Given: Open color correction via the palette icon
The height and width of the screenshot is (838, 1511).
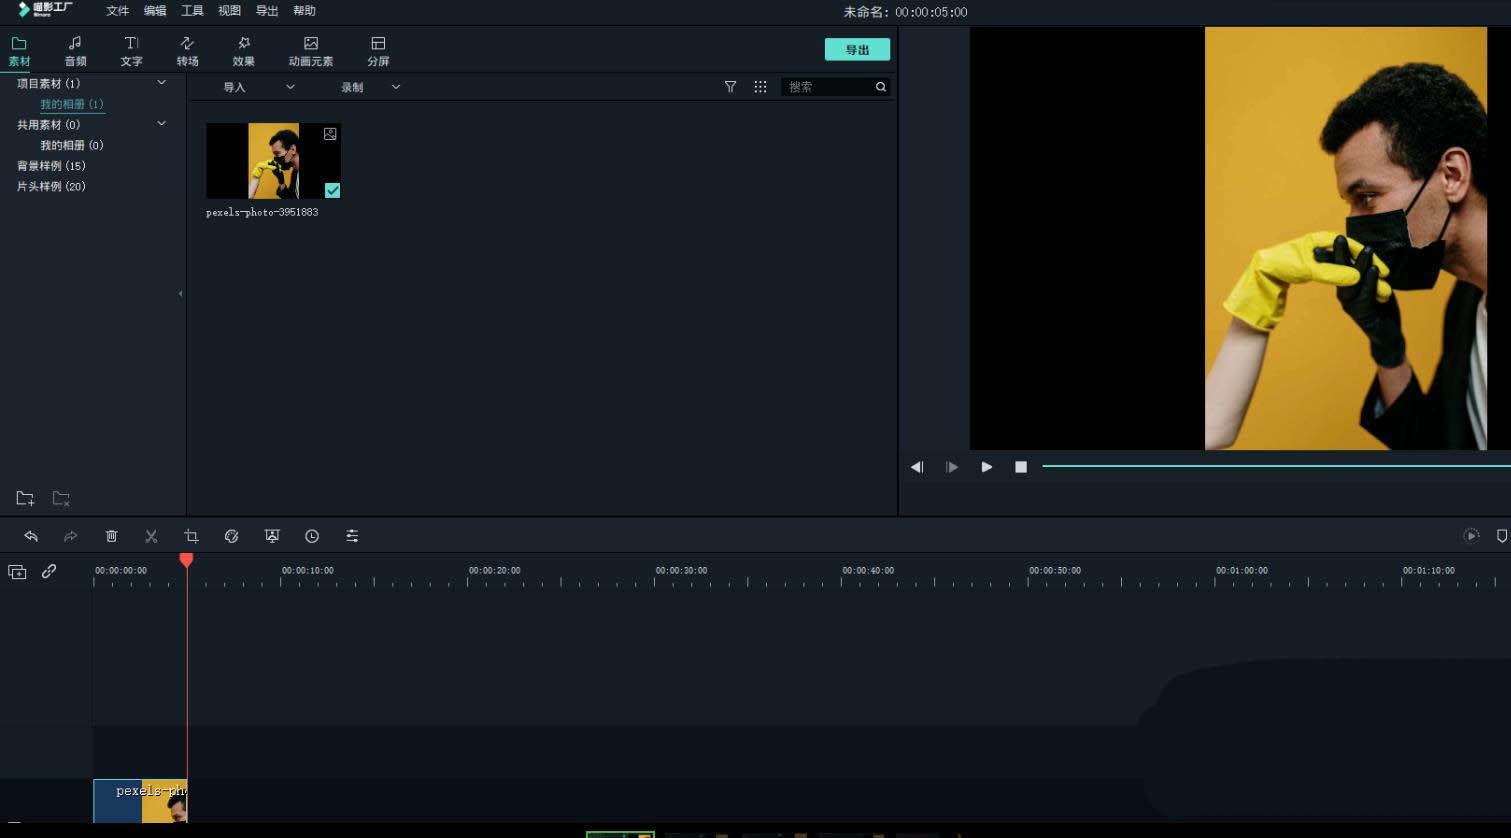Looking at the screenshot, I should [x=231, y=536].
